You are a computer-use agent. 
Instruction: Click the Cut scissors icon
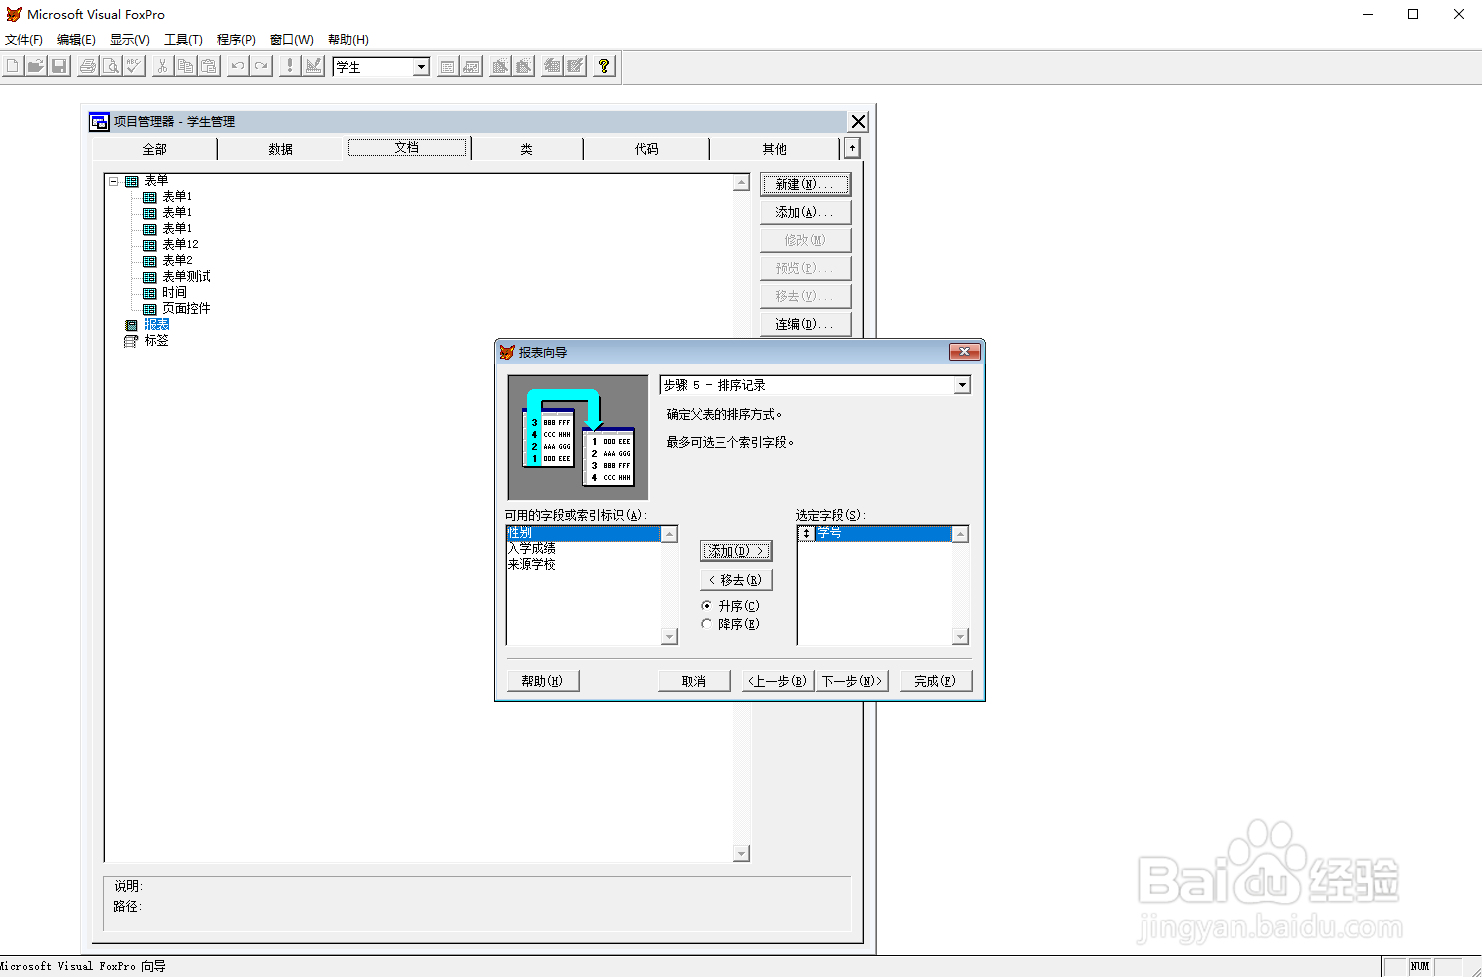tap(162, 66)
